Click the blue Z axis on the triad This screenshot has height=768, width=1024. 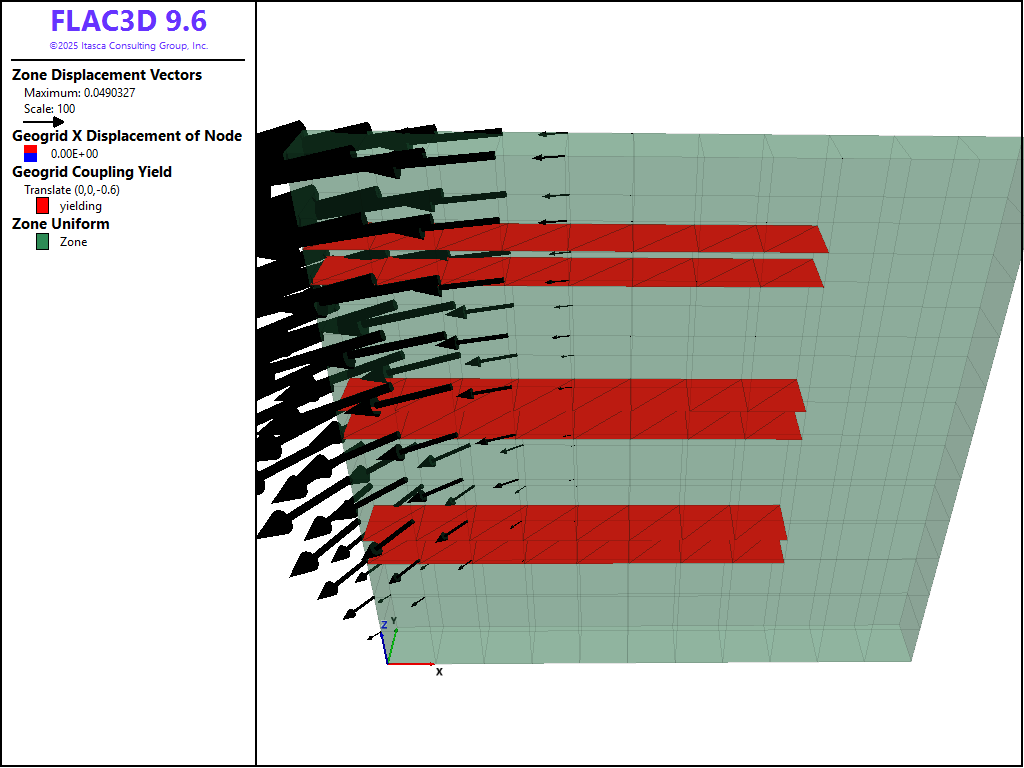pyautogui.click(x=386, y=647)
